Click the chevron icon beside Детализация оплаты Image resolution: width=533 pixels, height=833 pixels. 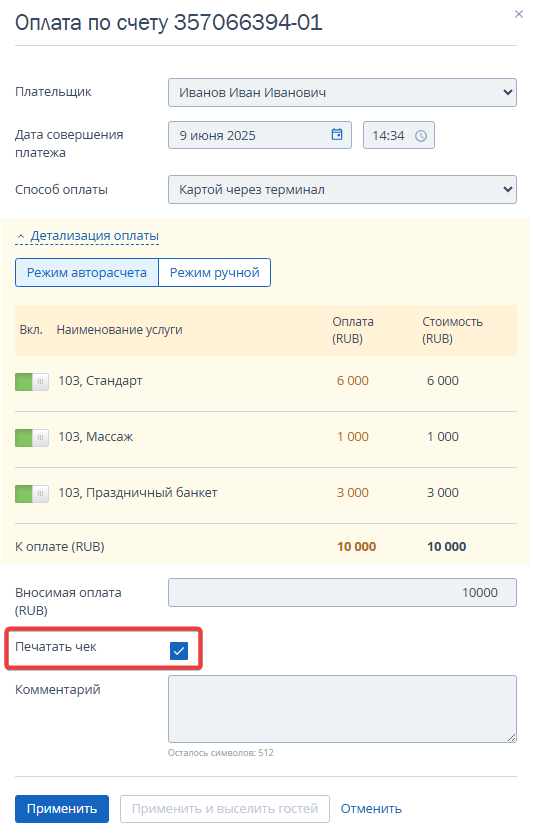(x=21, y=236)
